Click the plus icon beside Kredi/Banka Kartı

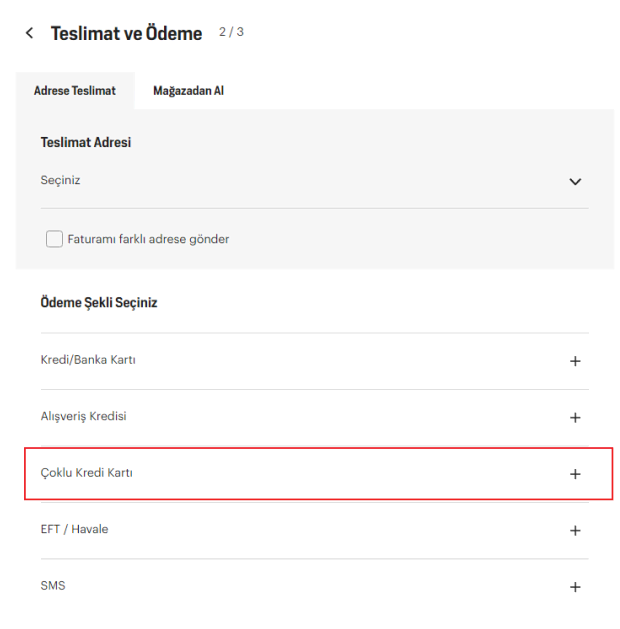pyautogui.click(x=575, y=361)
